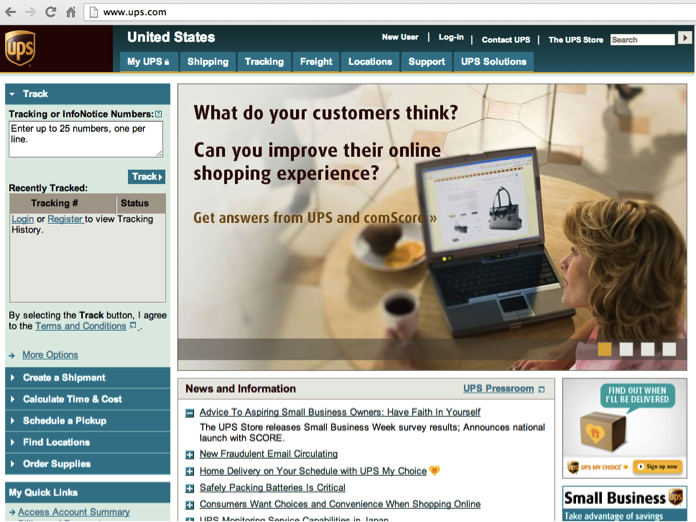
Task: Click the Log-In link
Action: (x=451, y=37)
